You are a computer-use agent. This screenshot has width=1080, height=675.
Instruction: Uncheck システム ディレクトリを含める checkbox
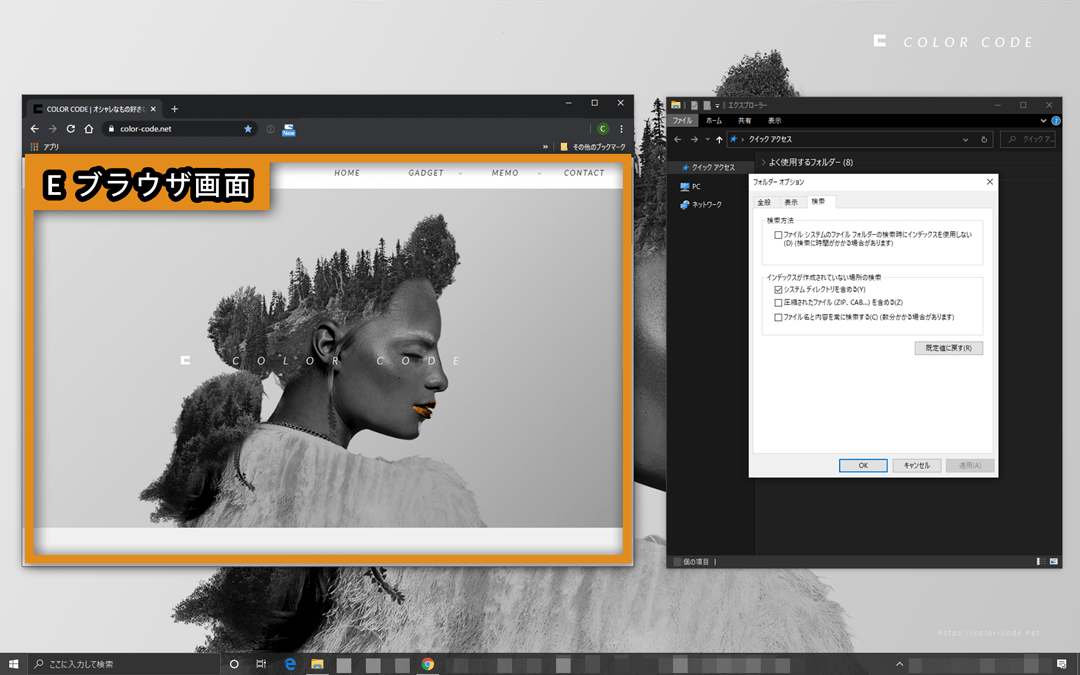click(778, 290)
